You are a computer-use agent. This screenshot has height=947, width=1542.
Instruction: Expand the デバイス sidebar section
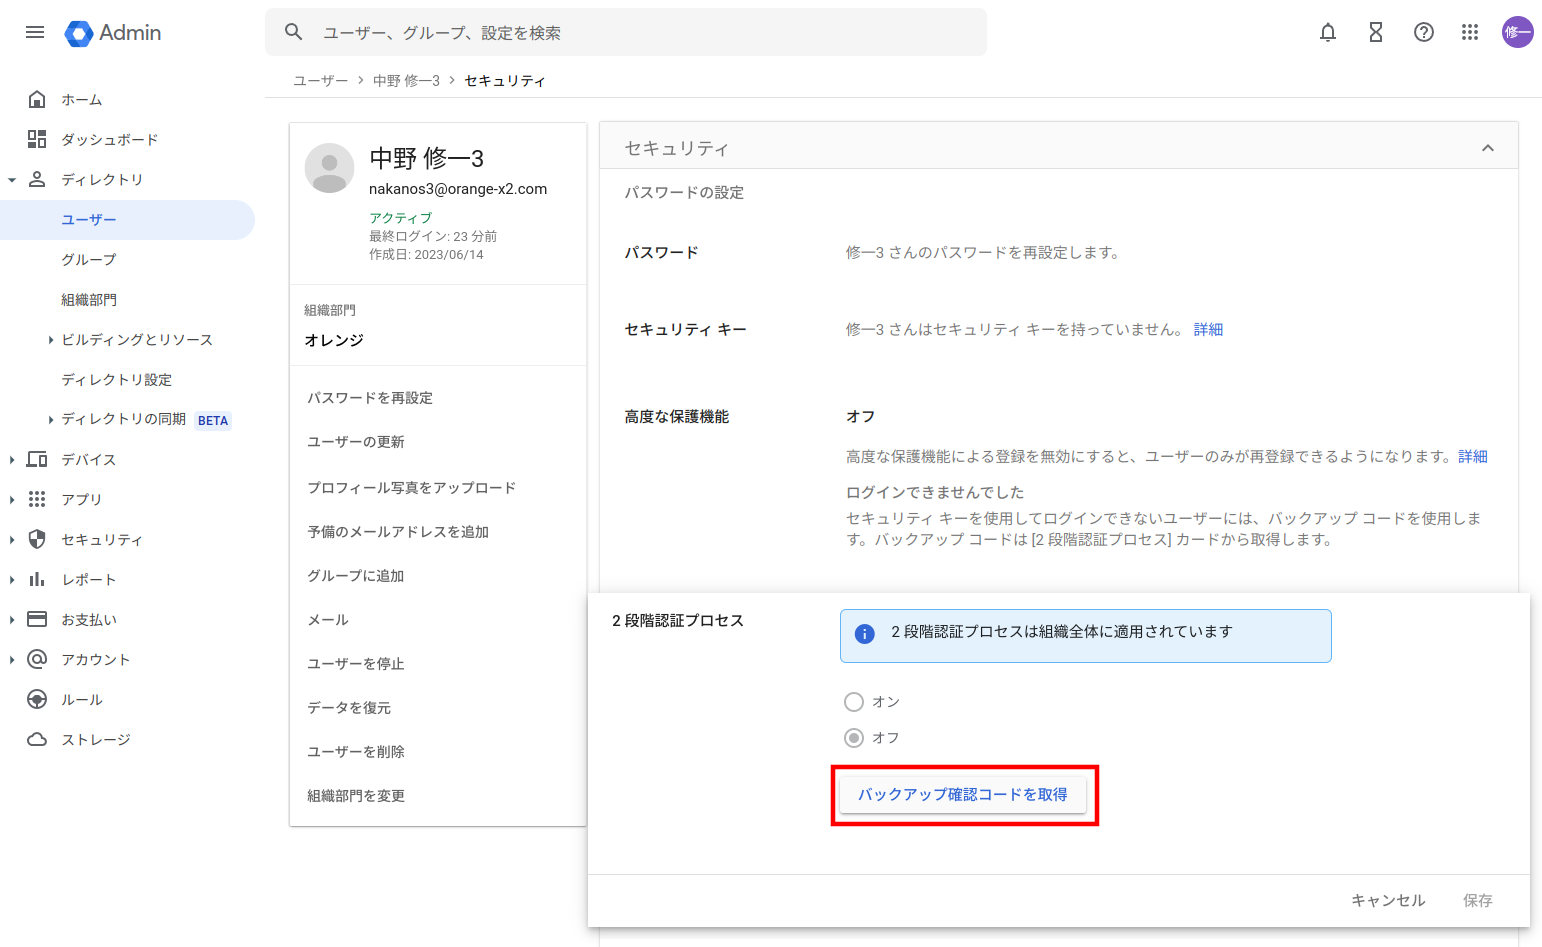[12, 460]
